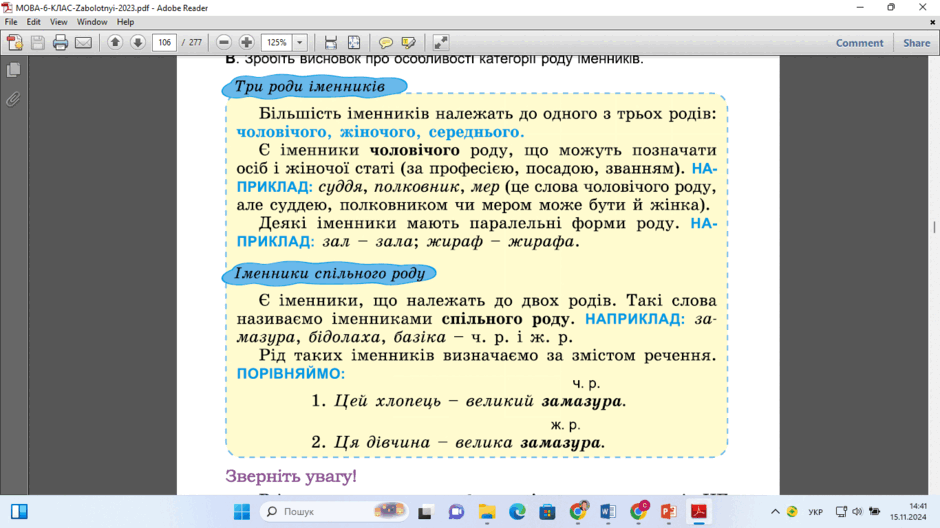This screenshot has width=940, height=528.
Task: Click the Create PDF online icon
Action: (x=15, y=43)
